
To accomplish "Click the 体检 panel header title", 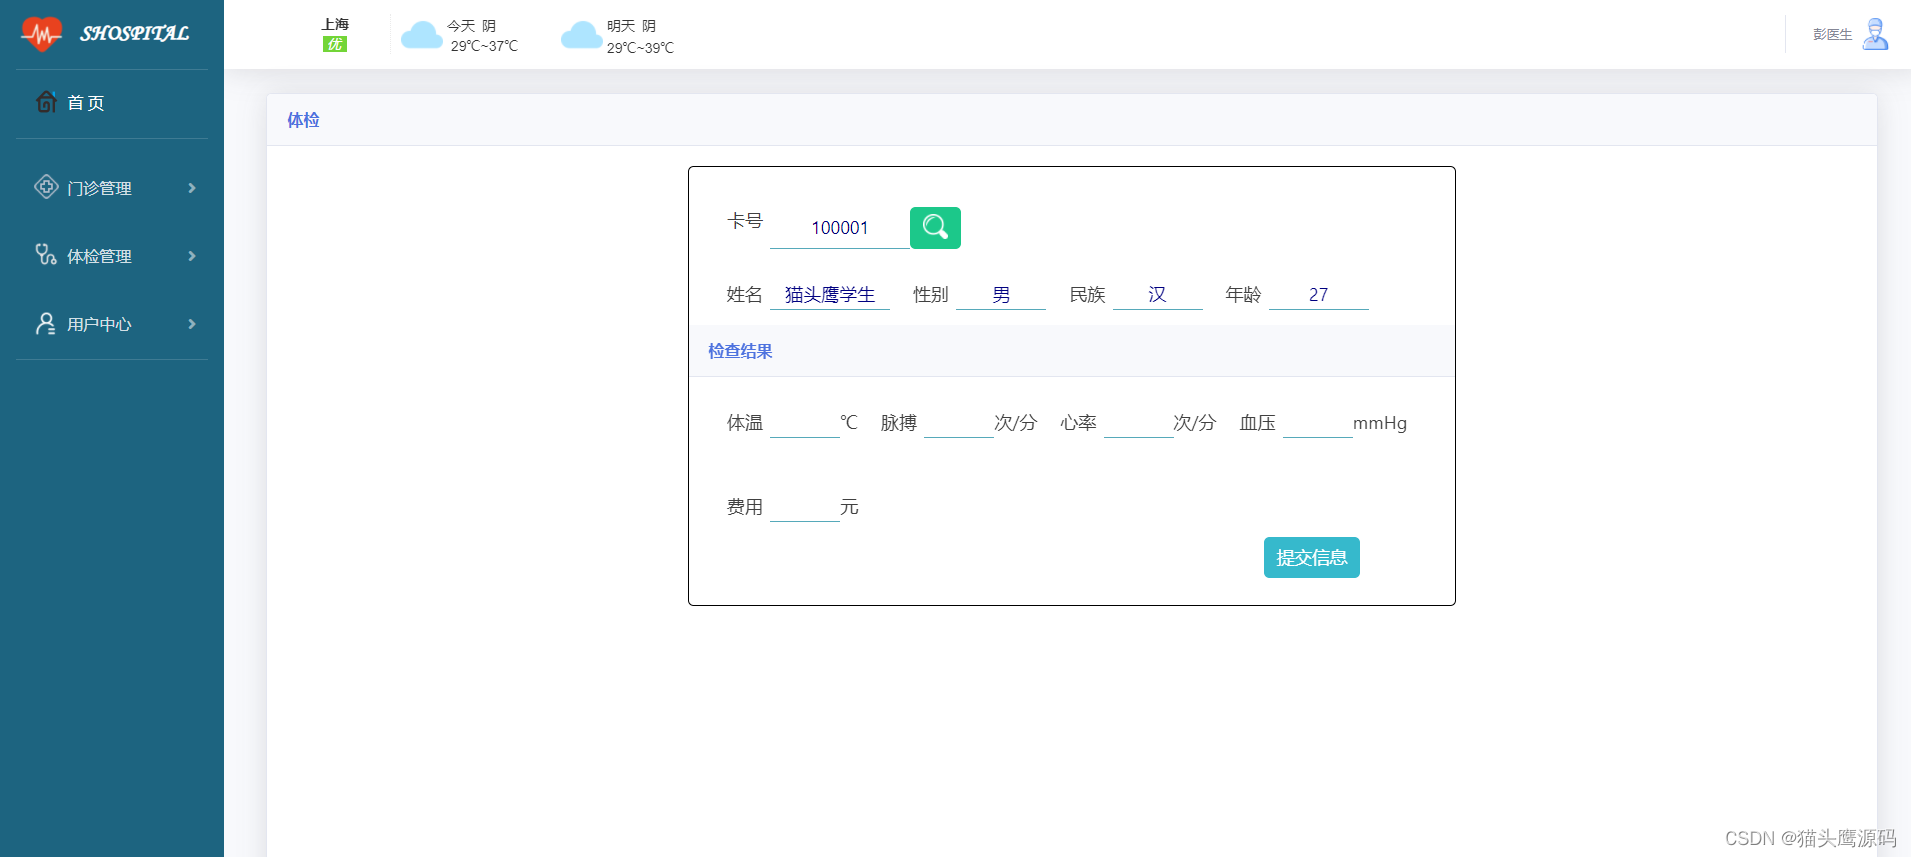I will pyautogui.click(x=303, y=120).
